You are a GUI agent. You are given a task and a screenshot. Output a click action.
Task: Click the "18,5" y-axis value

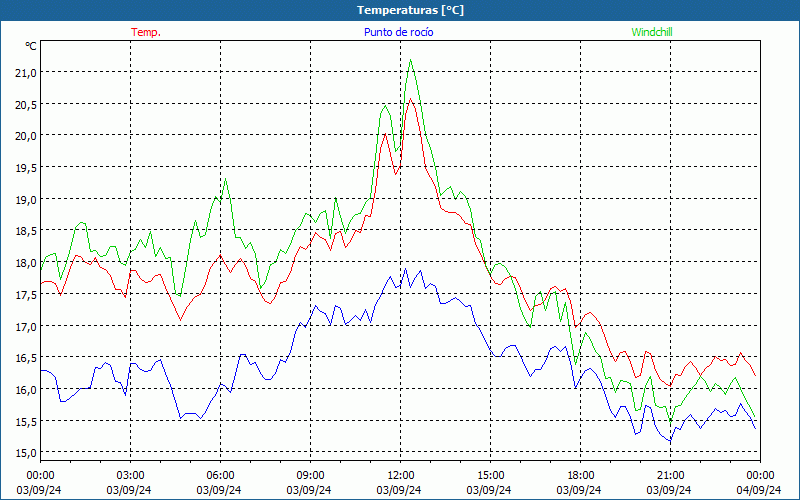click(26, 231)
